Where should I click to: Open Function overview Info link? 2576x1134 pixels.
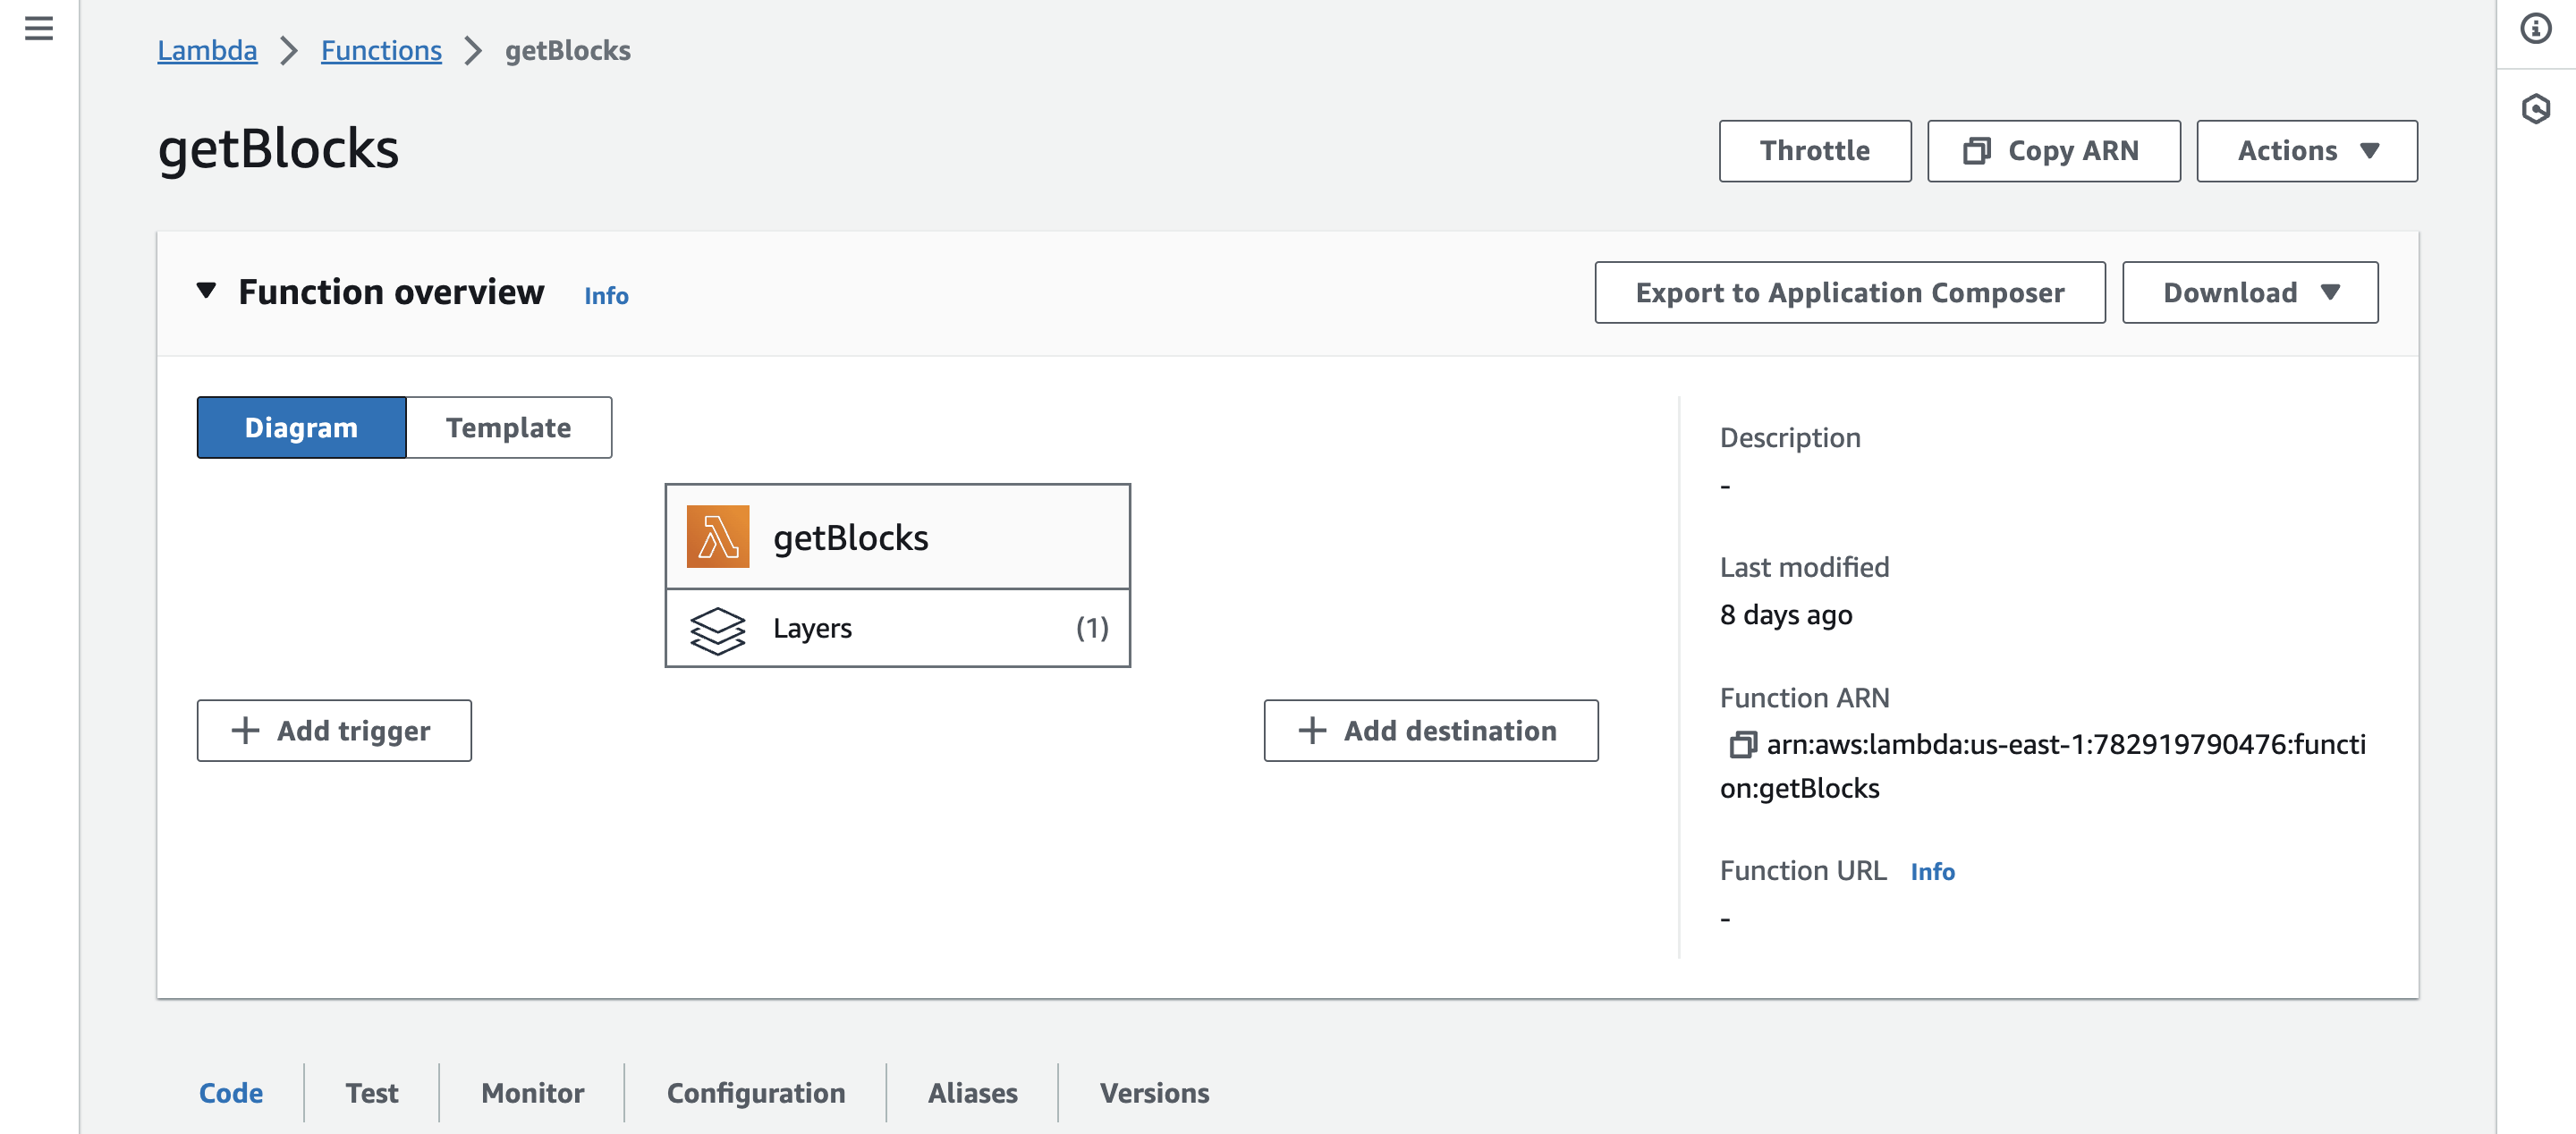click(606, 296)
